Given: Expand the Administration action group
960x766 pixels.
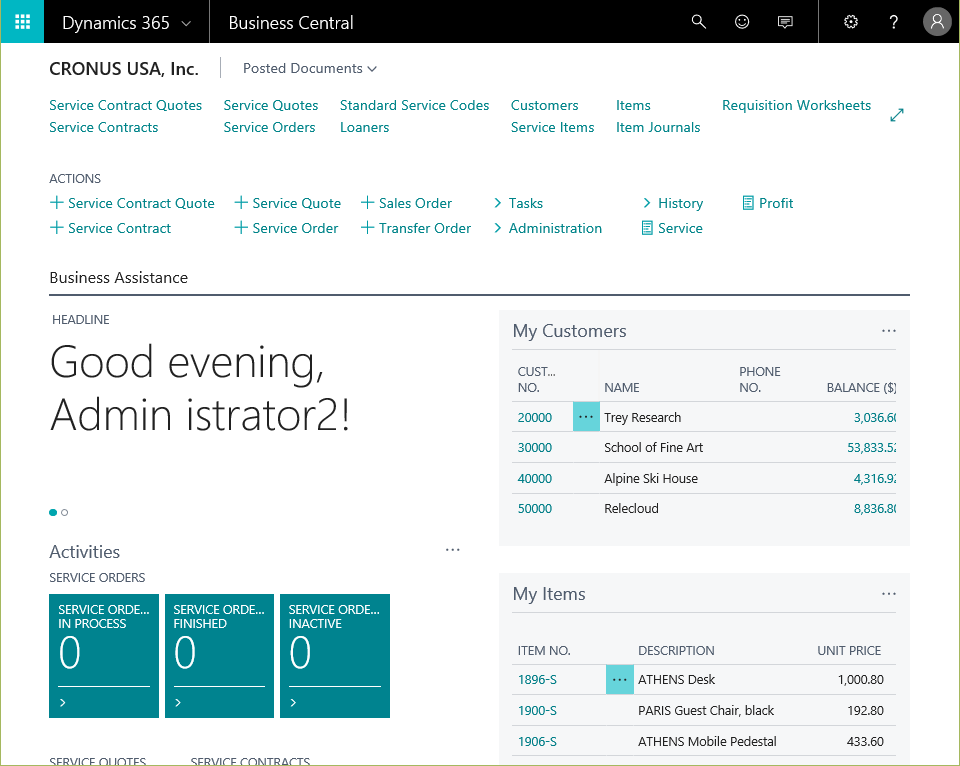Looking at the screenshot, I should click(547, 228).
